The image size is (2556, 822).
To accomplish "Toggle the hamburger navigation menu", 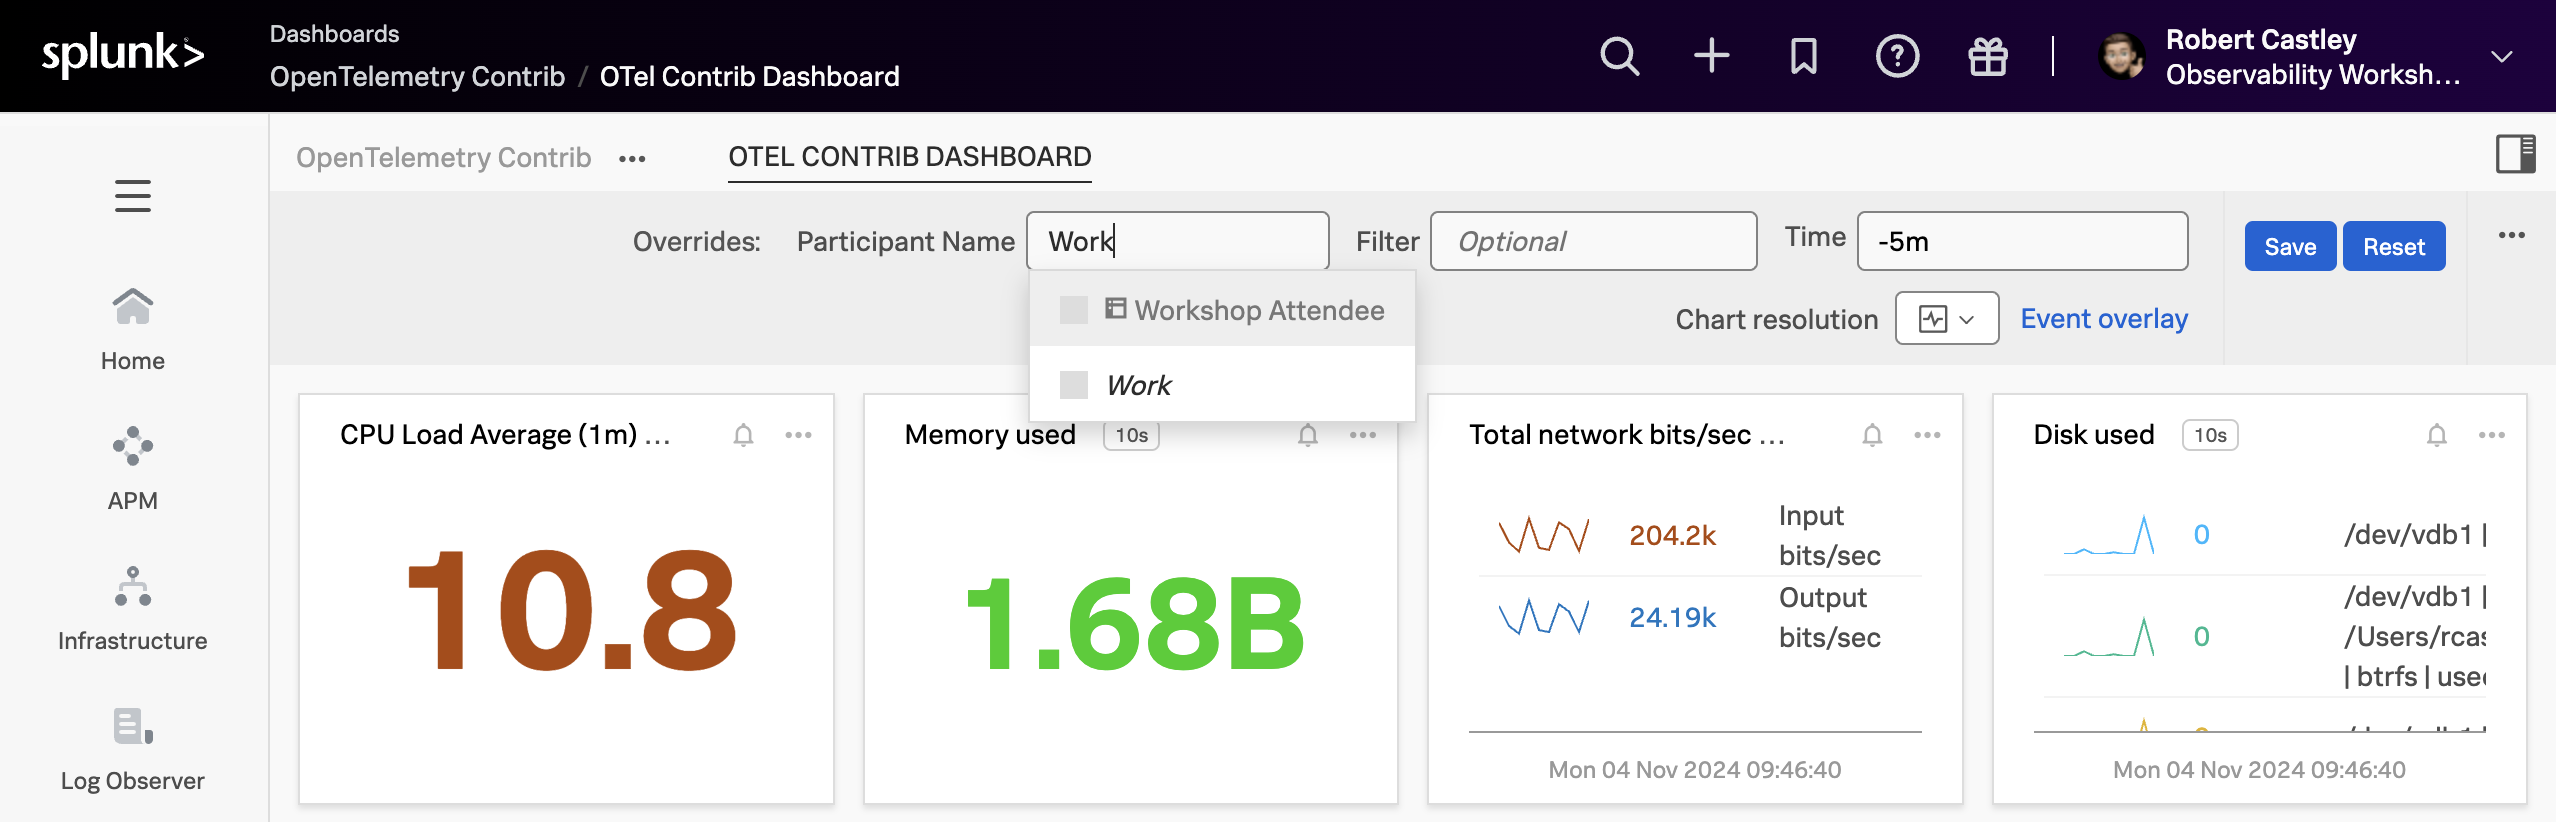I will [132, 196].
